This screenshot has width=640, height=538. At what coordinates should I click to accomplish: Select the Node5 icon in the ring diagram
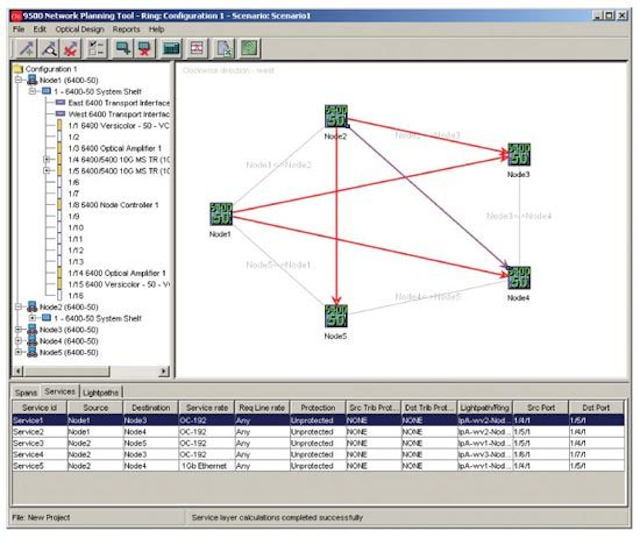coord(336,316)
